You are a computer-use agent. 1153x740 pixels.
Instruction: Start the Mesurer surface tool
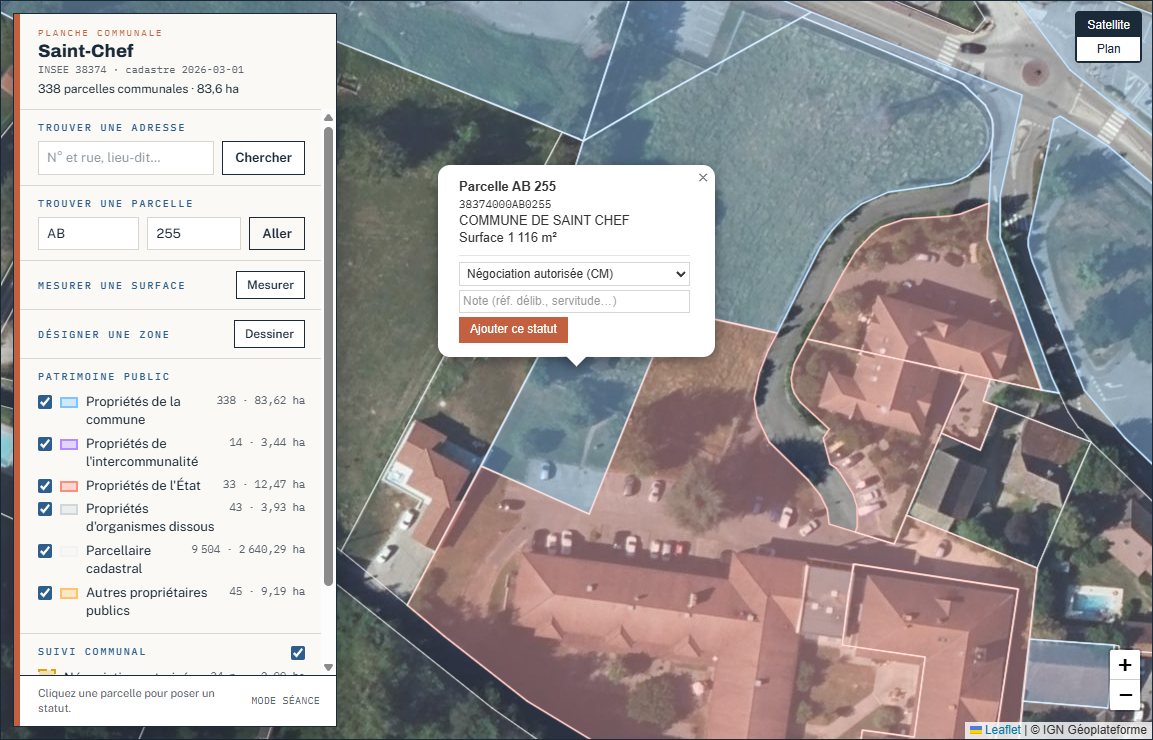pyautogui.click(x=270, y=285)
